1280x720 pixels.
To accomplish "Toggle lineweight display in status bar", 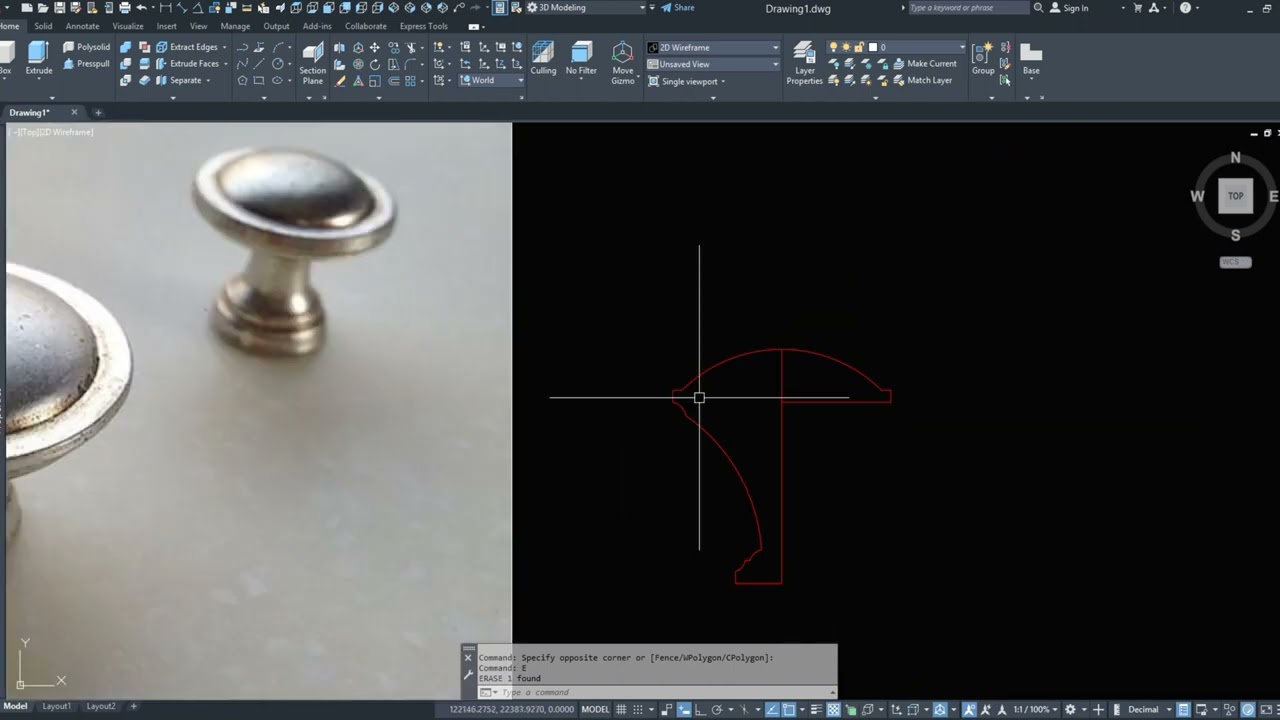I will click(x=816, y=710).
